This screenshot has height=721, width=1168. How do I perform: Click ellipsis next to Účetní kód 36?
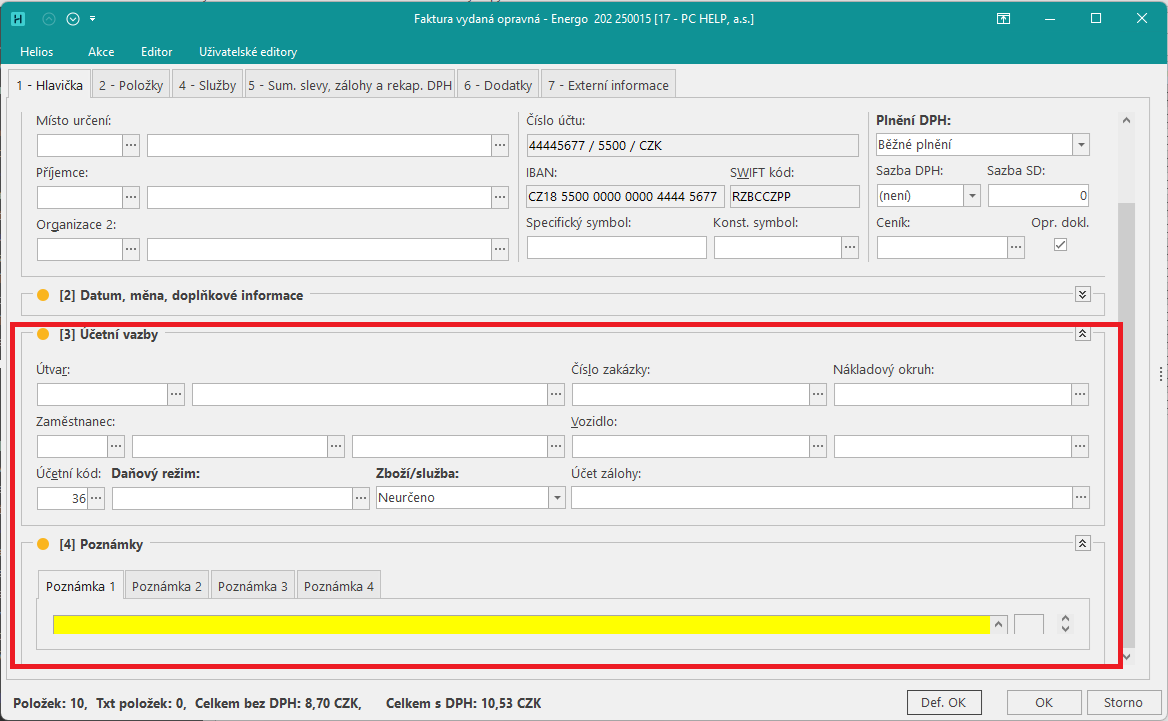(96, 497)
